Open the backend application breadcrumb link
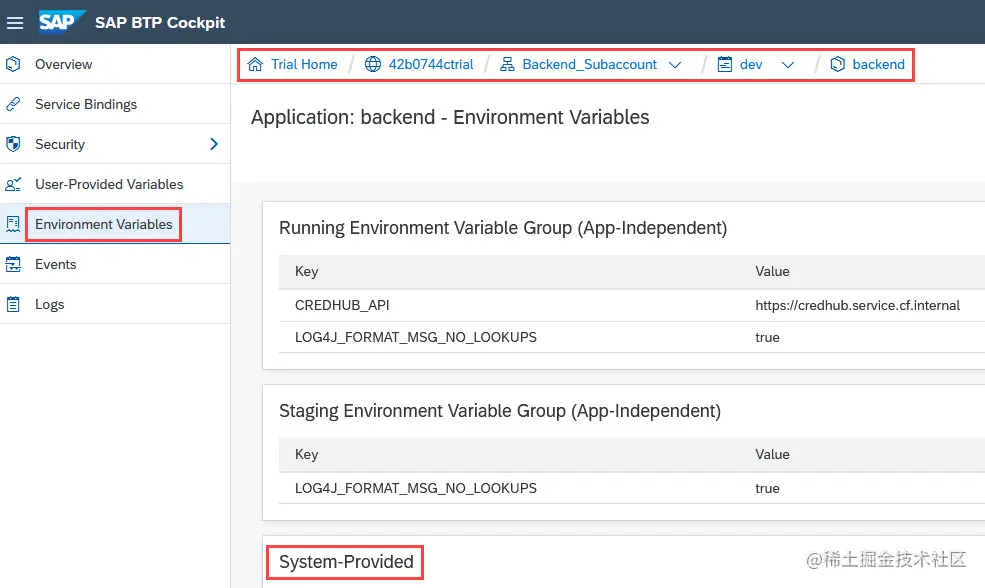 click(878, 64)
